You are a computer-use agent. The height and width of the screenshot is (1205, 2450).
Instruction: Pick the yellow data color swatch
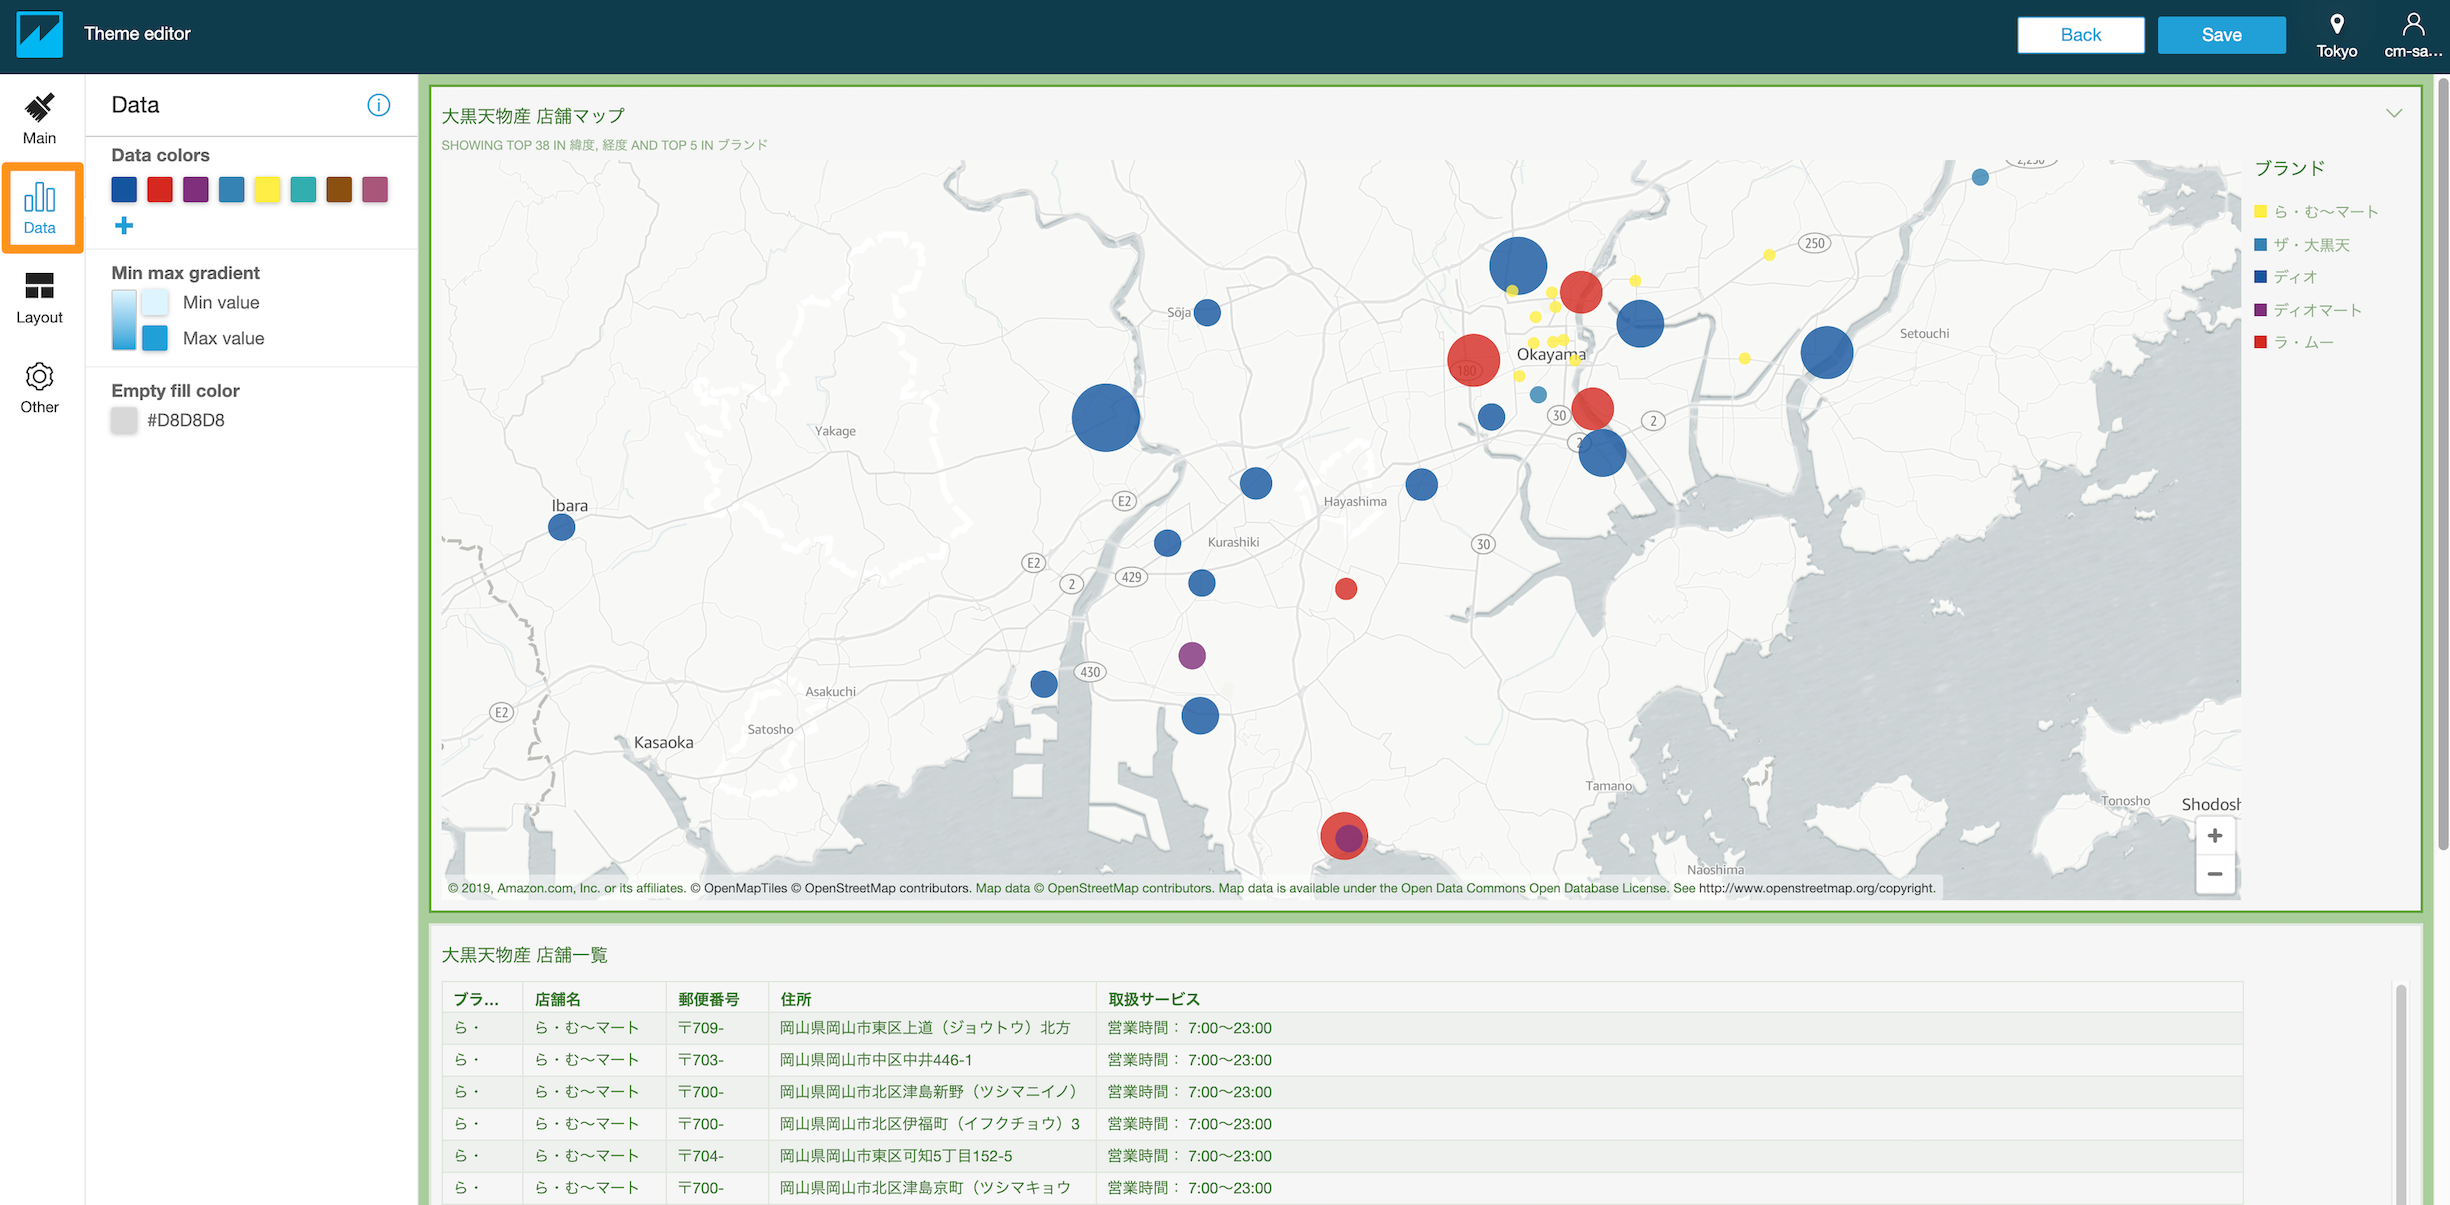pyautogui.click(x=267, y=190)
